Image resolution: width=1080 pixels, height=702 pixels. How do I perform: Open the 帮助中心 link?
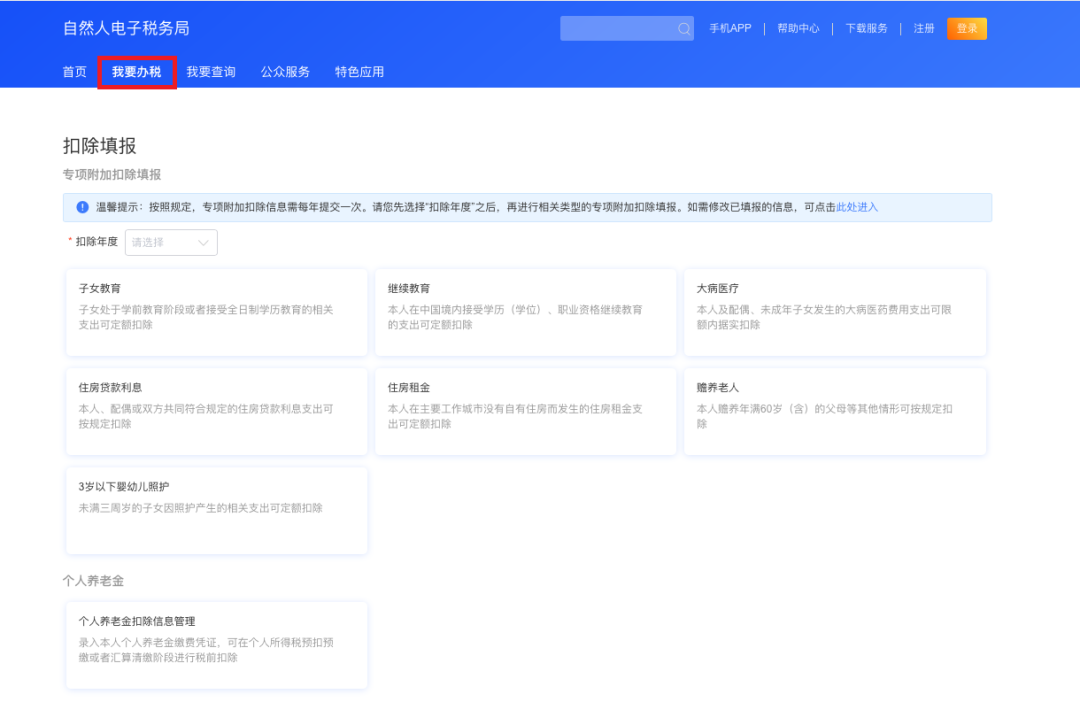click(798, 28)
